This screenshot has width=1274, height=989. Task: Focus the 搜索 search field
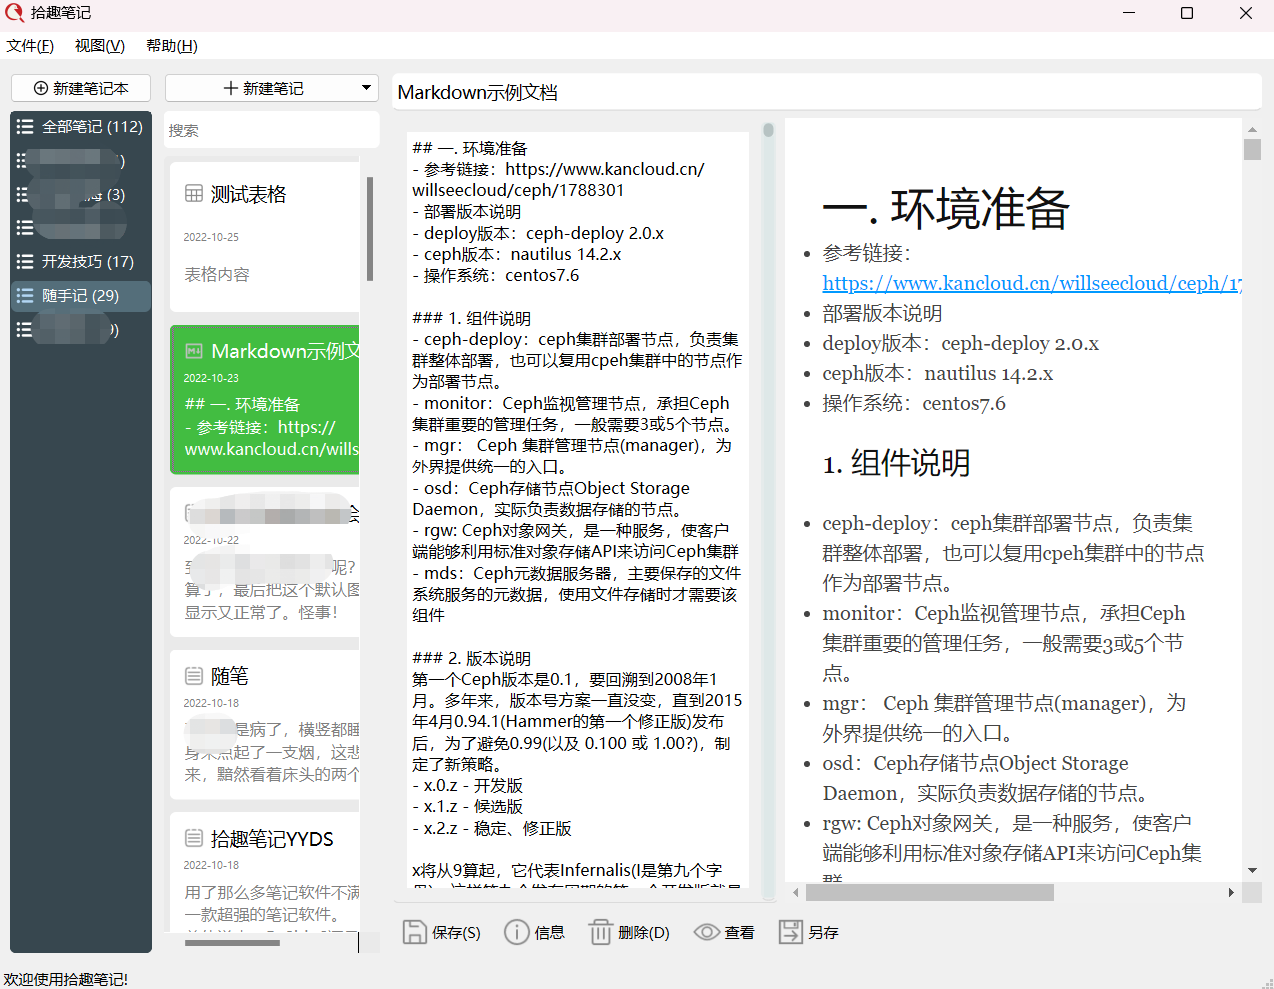pos(272,130)
